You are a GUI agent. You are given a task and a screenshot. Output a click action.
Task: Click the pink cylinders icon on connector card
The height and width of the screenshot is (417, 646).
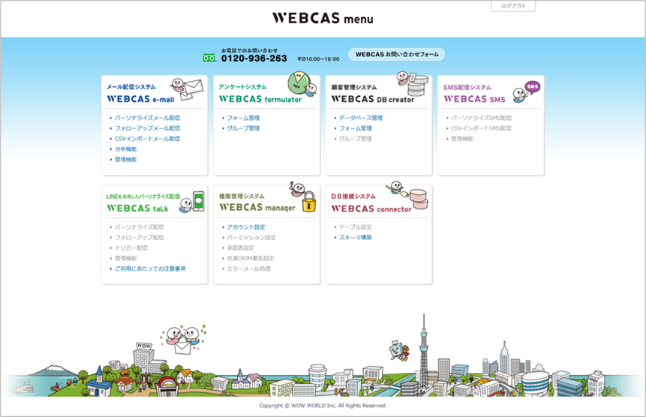418,199
